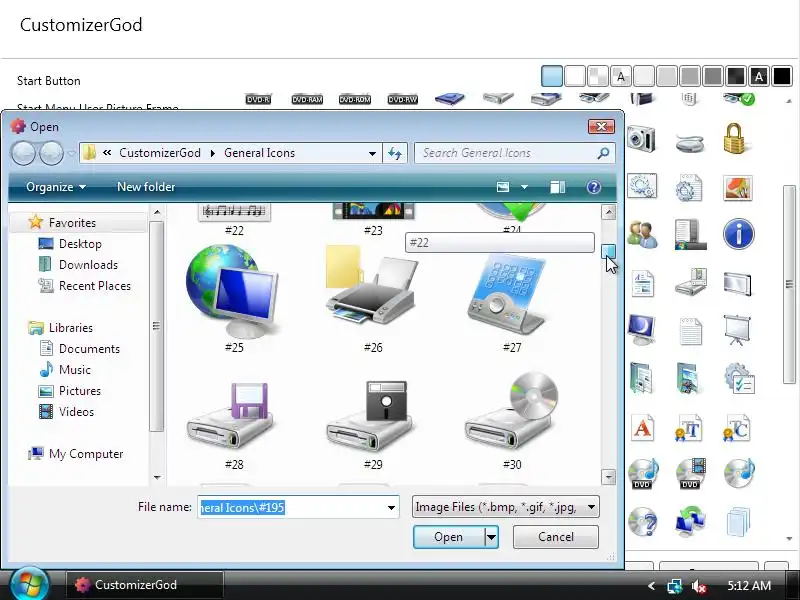The height and width of the screenshot is (600, 800).
Task: Click the Back navigation button
Action: click(x=23, y=153)
